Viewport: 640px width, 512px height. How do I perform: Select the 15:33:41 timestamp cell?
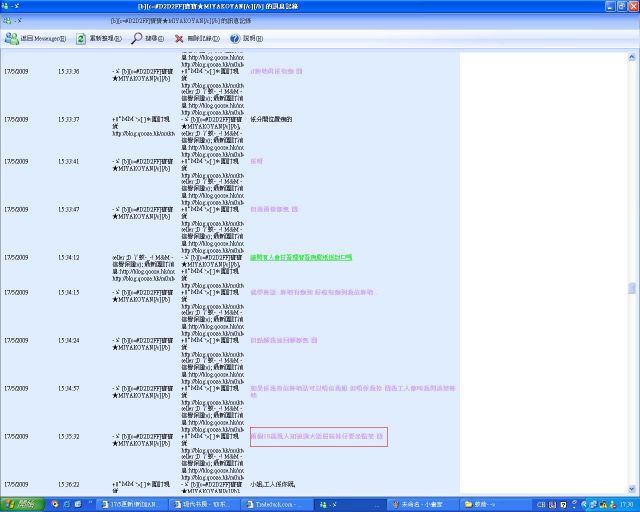[68, 161]
